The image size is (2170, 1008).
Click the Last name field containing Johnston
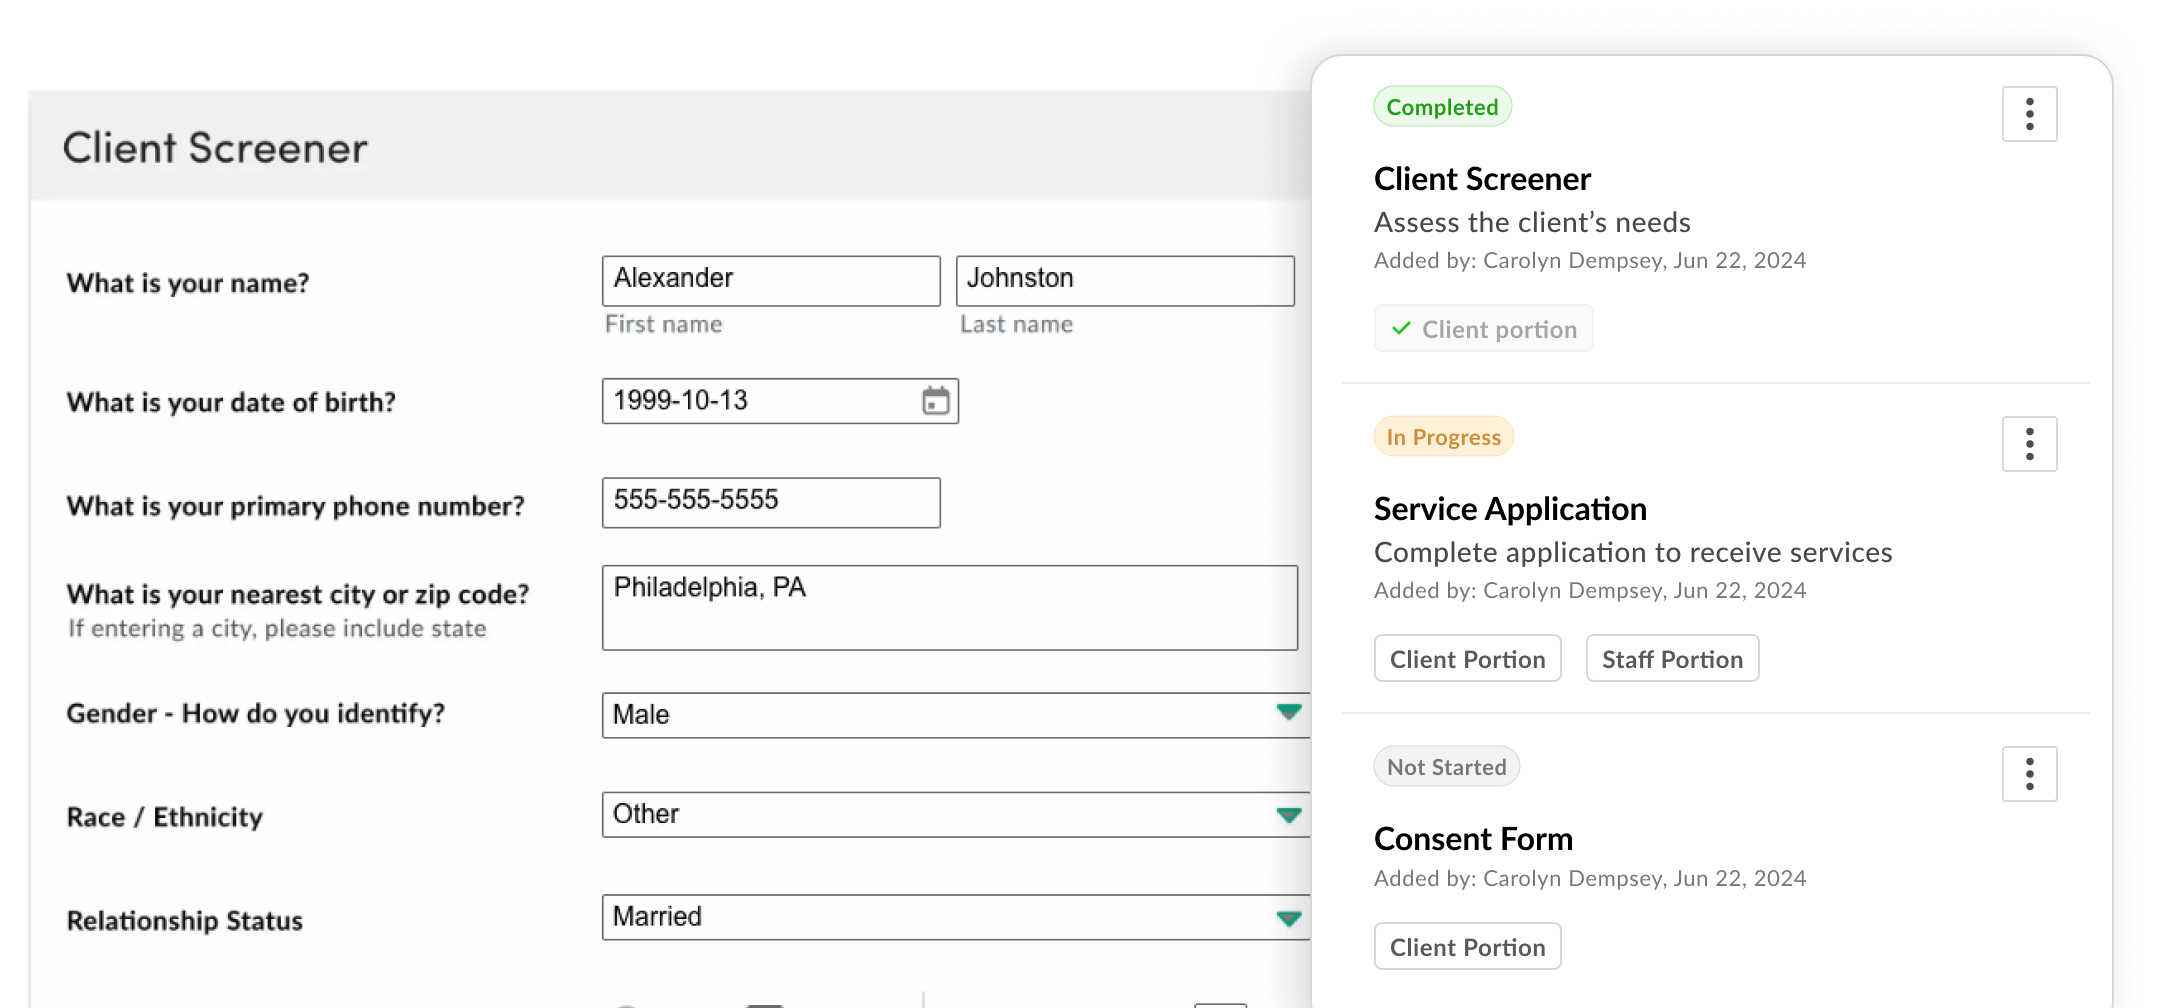coord(1125,280)
